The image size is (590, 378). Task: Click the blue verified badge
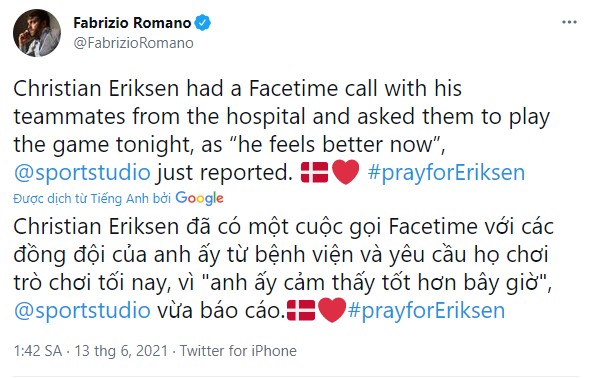click(x=202, y=23)
